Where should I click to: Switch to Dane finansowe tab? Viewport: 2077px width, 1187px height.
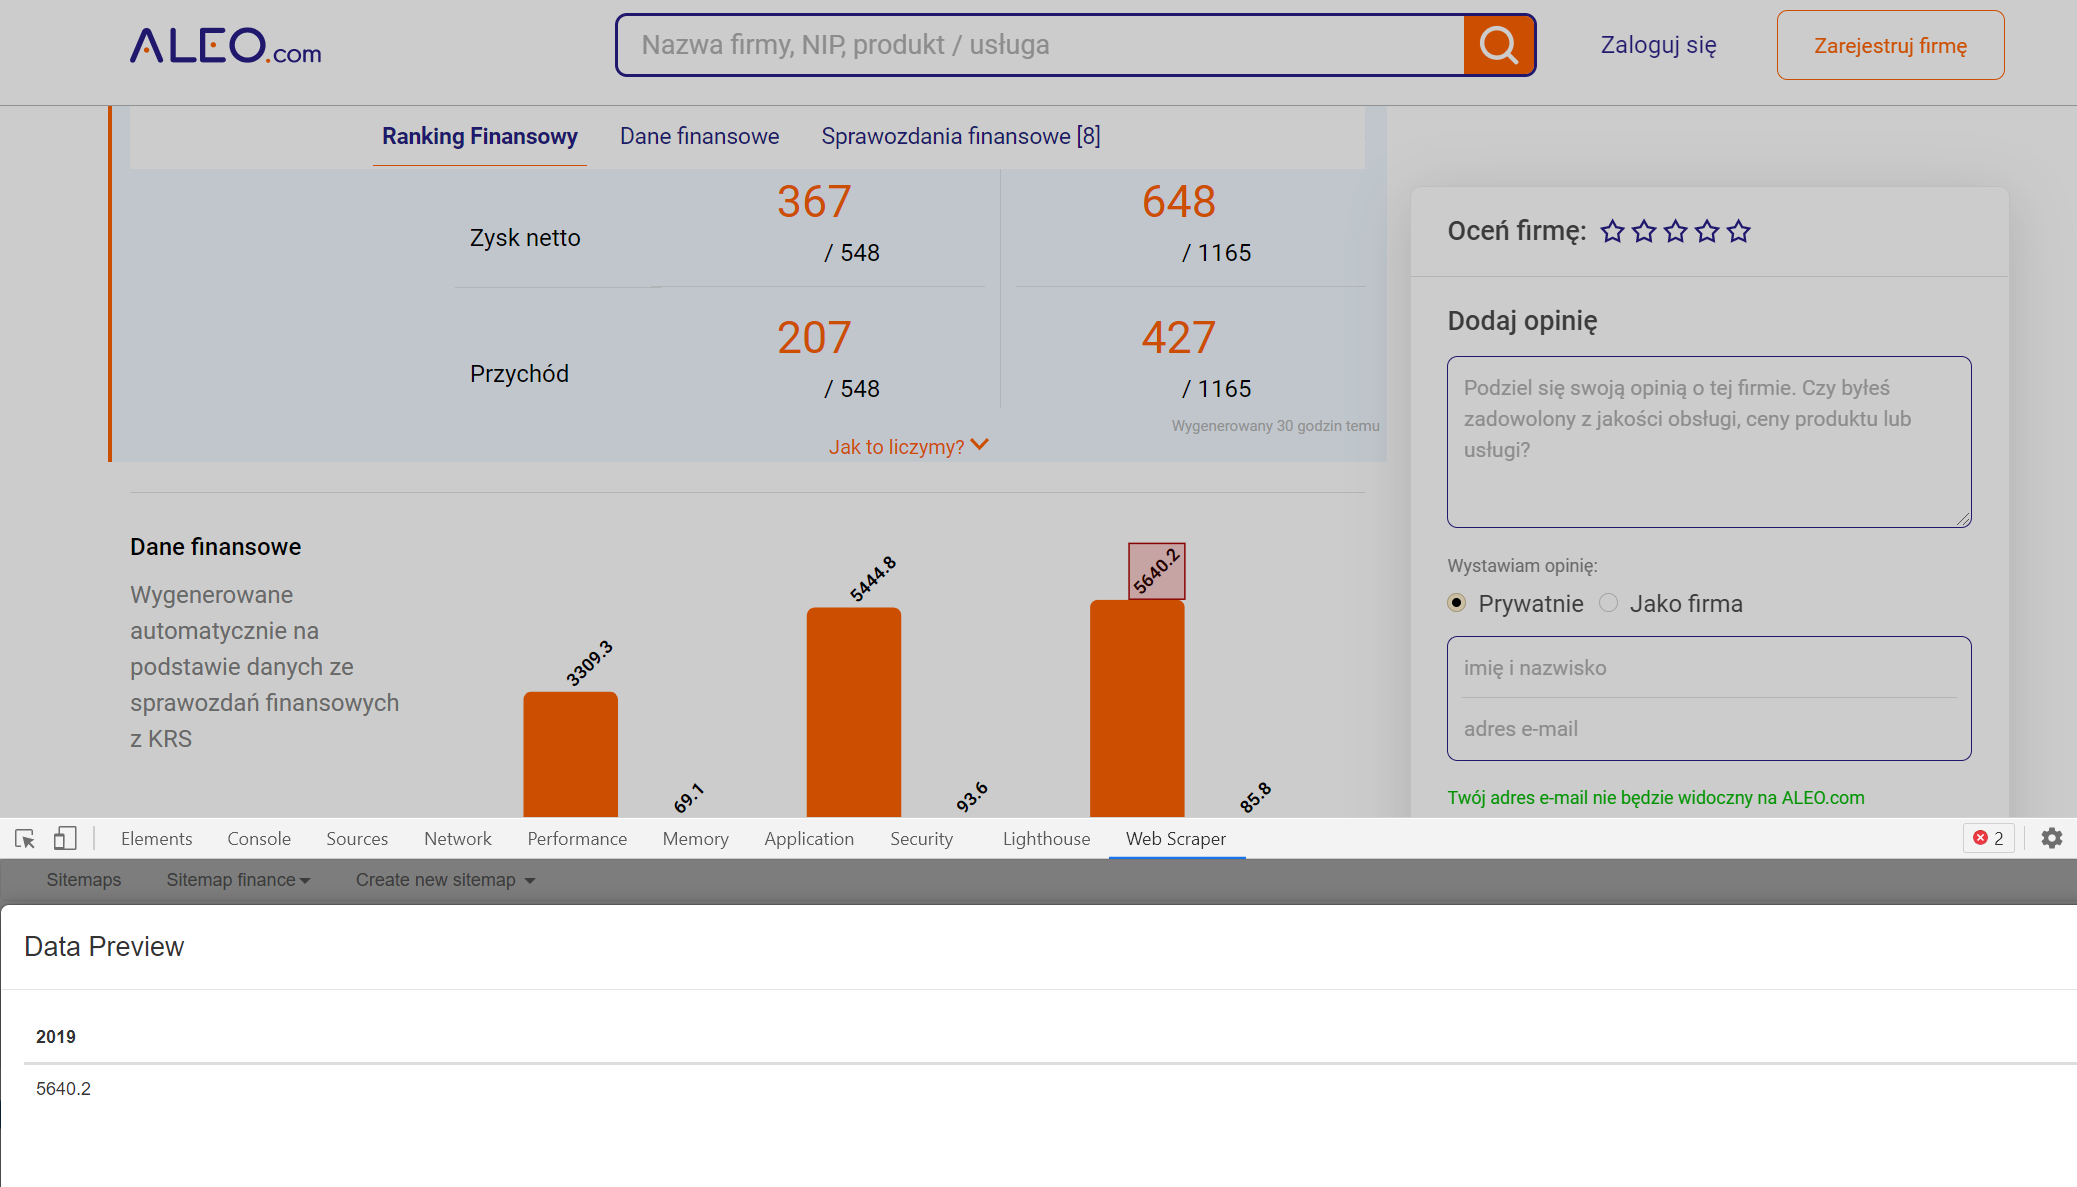699,136
